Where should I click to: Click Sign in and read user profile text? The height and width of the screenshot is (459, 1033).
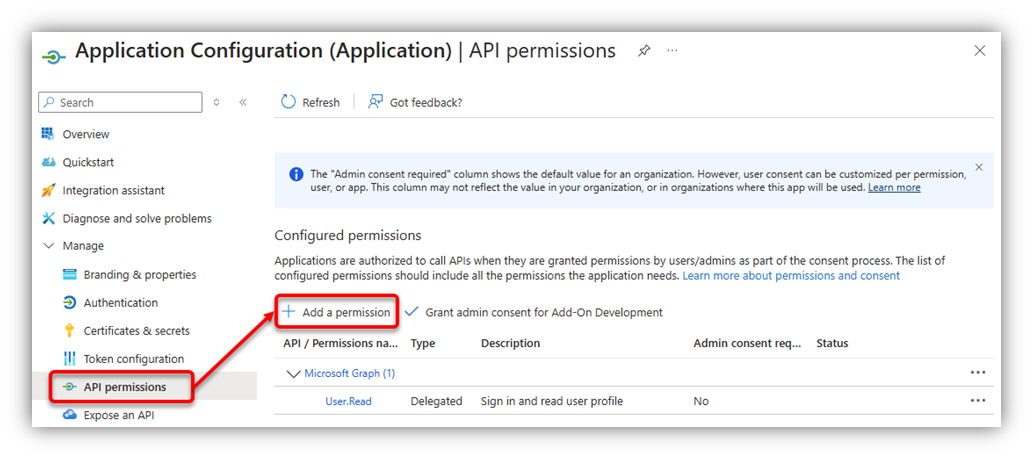(551, 401)
